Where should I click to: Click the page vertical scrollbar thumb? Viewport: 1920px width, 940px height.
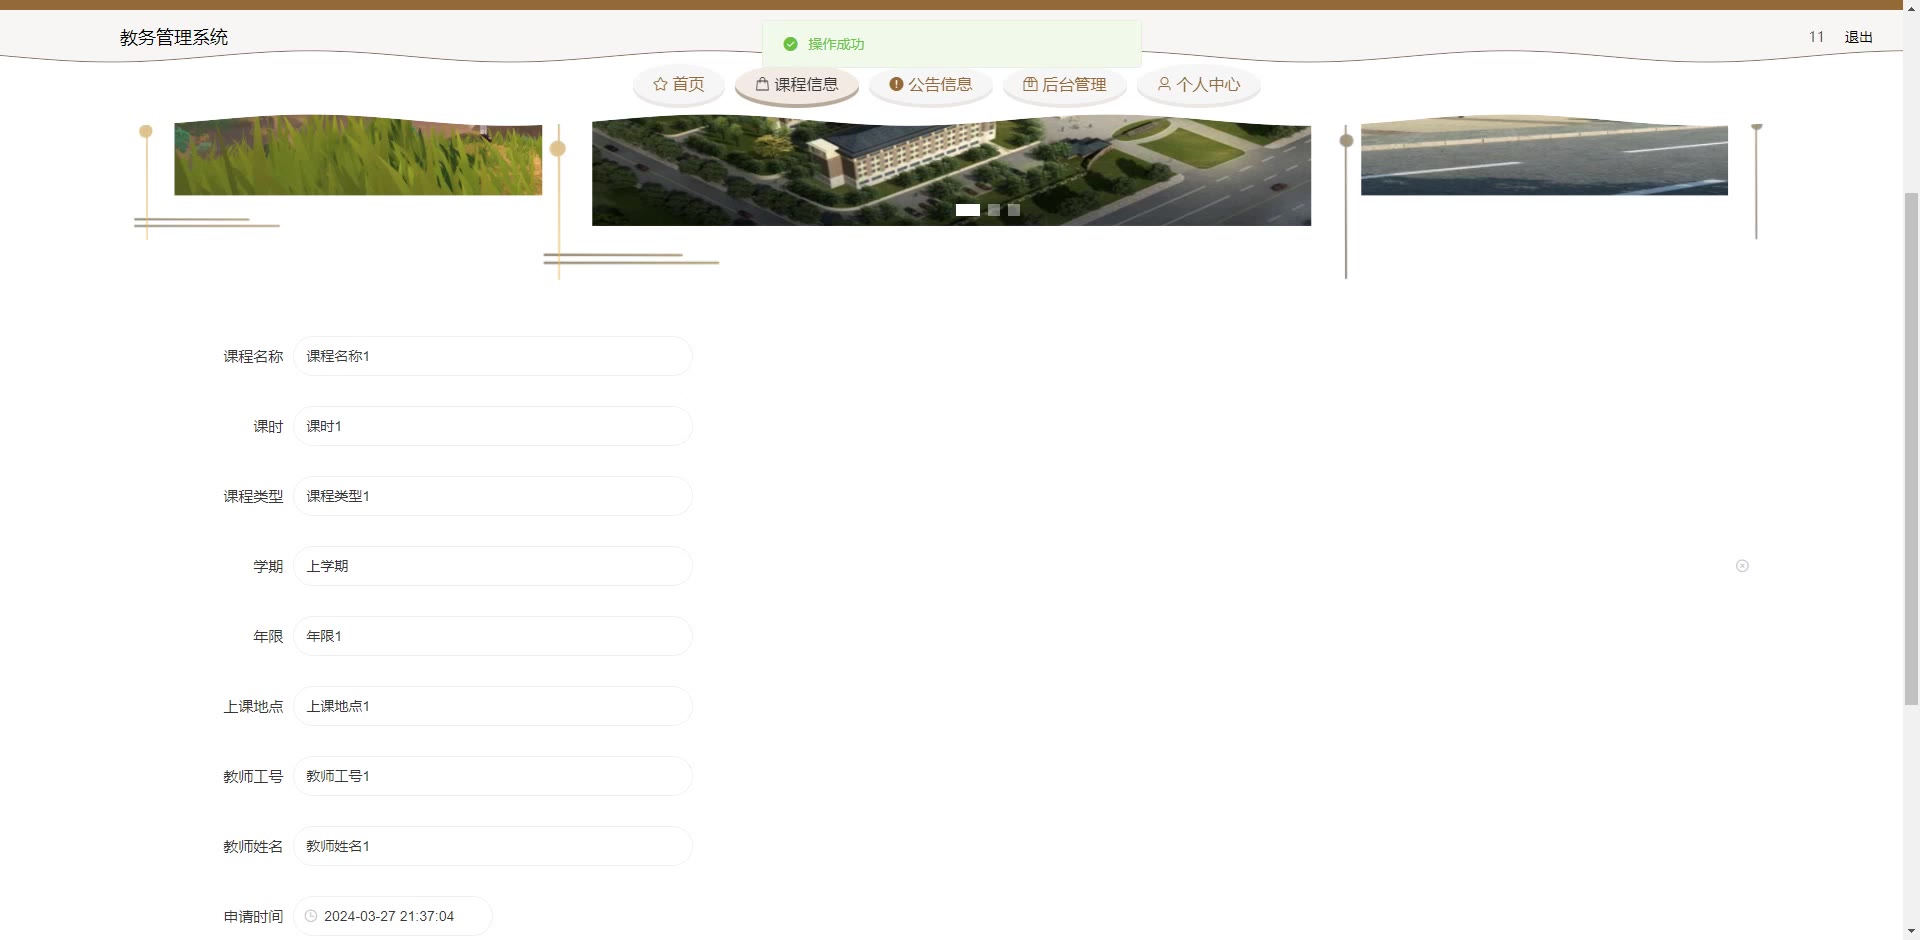(x=1911, y=448)
